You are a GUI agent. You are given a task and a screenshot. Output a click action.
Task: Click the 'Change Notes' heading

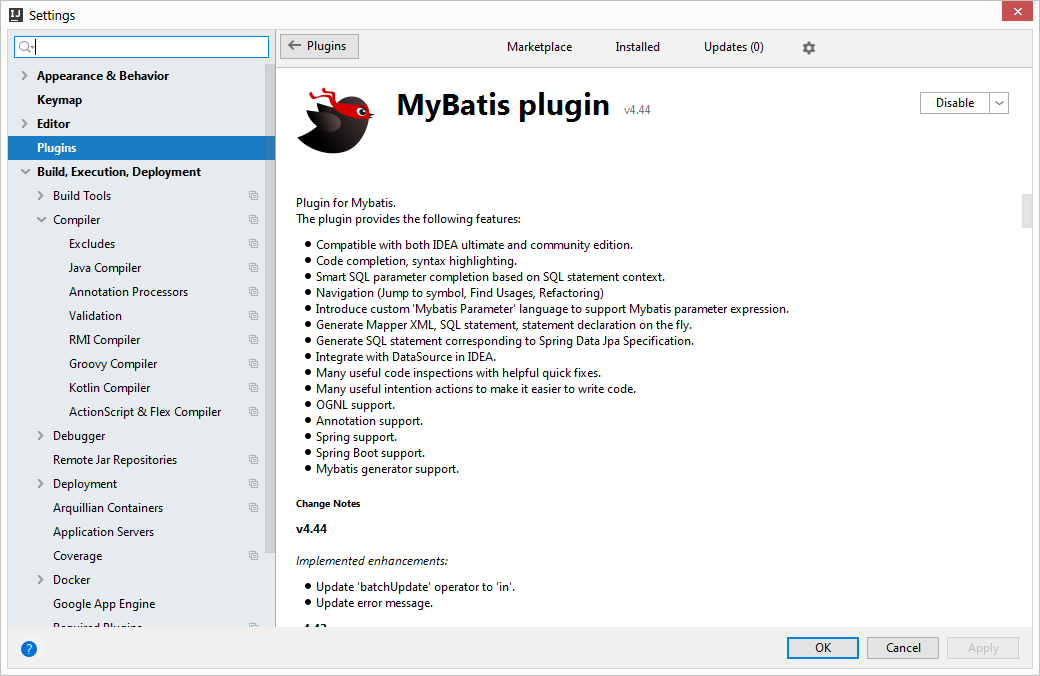tap(328, 504)
